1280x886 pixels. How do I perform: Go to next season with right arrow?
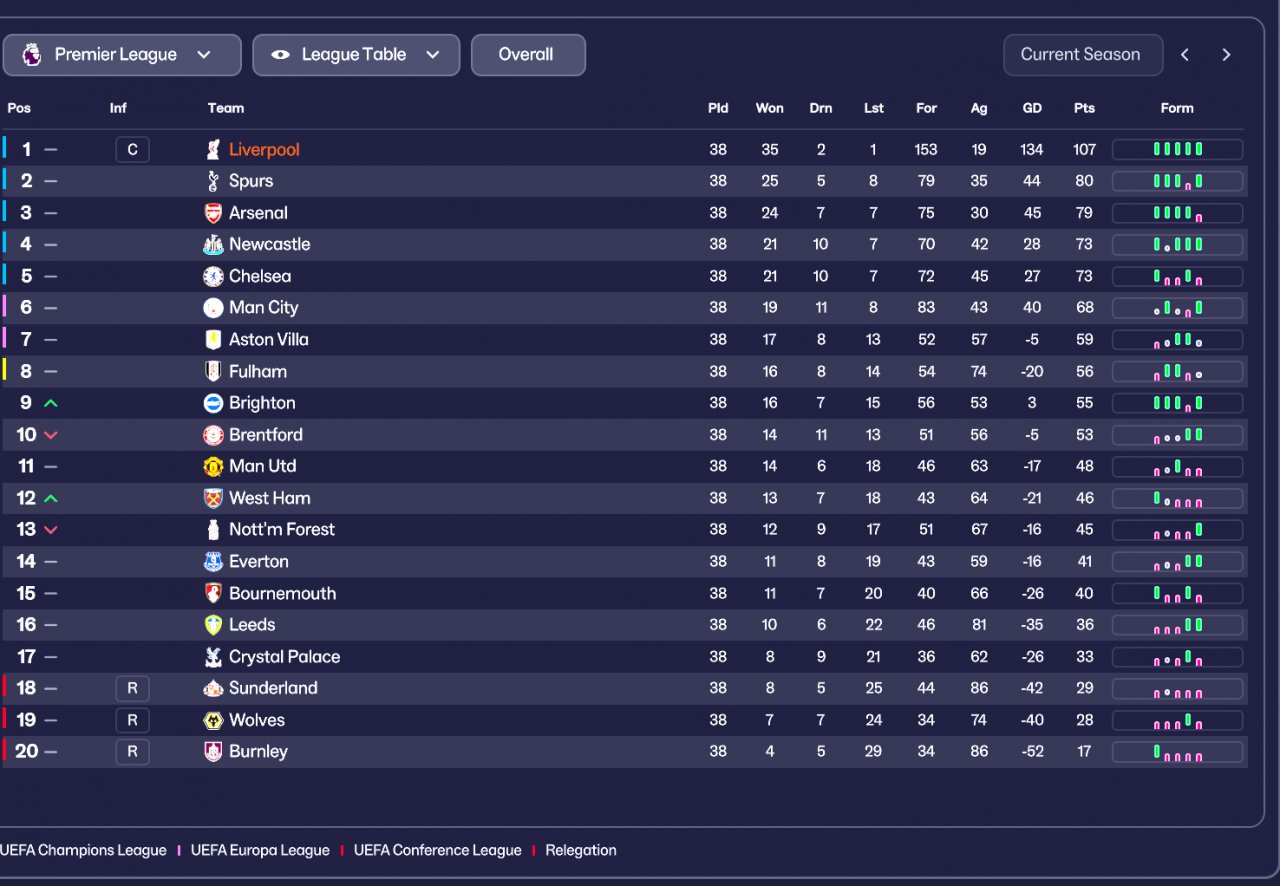click(x=1226, y=55)
